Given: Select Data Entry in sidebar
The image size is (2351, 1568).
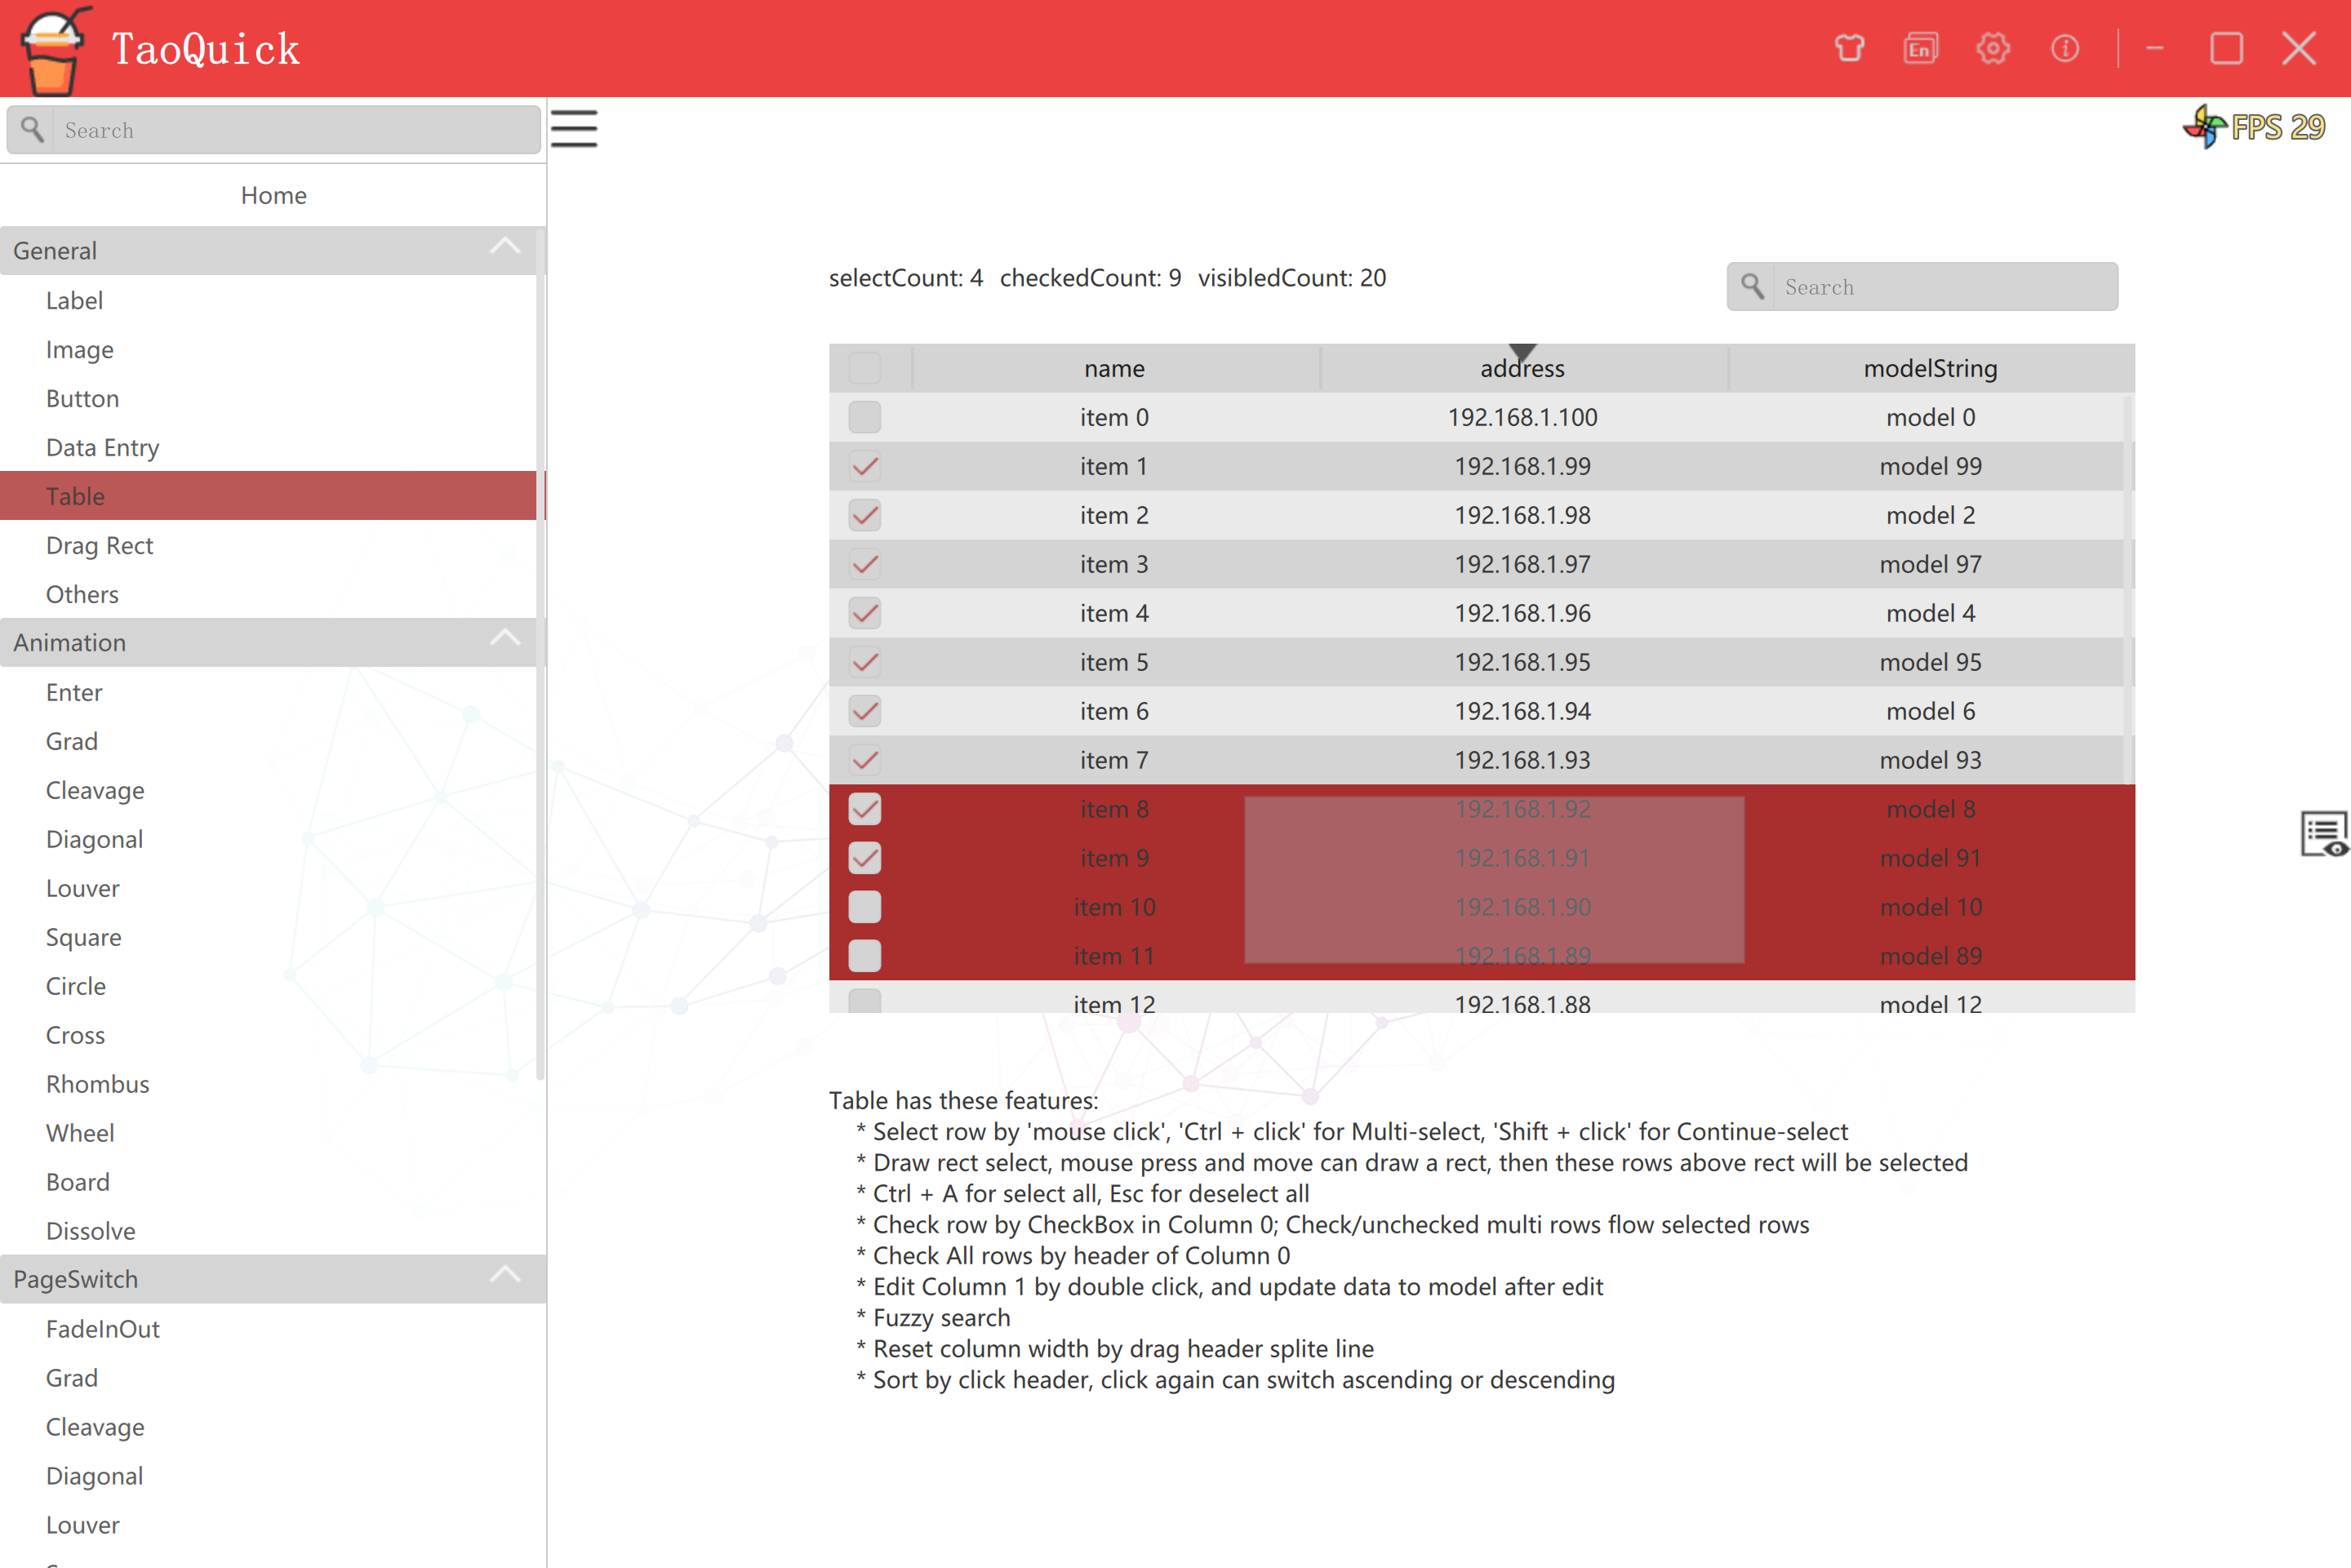Looking at the screenshot, I should coord(102,447).
